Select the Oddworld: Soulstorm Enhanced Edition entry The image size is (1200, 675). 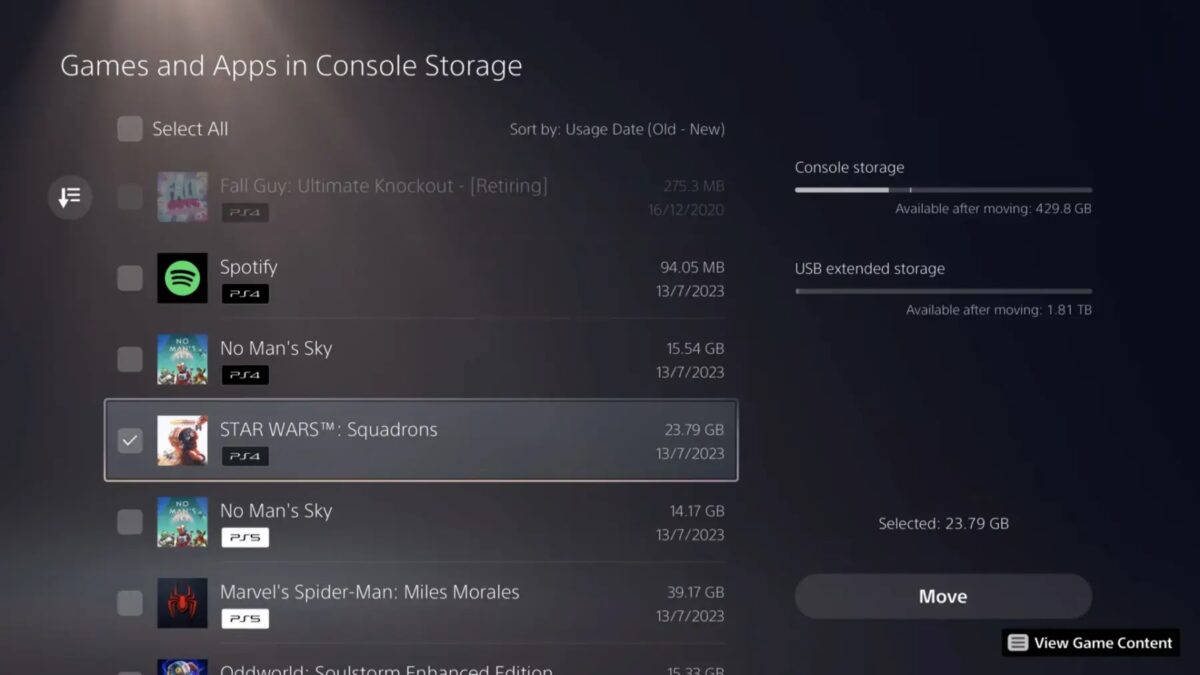coord(386,669)
